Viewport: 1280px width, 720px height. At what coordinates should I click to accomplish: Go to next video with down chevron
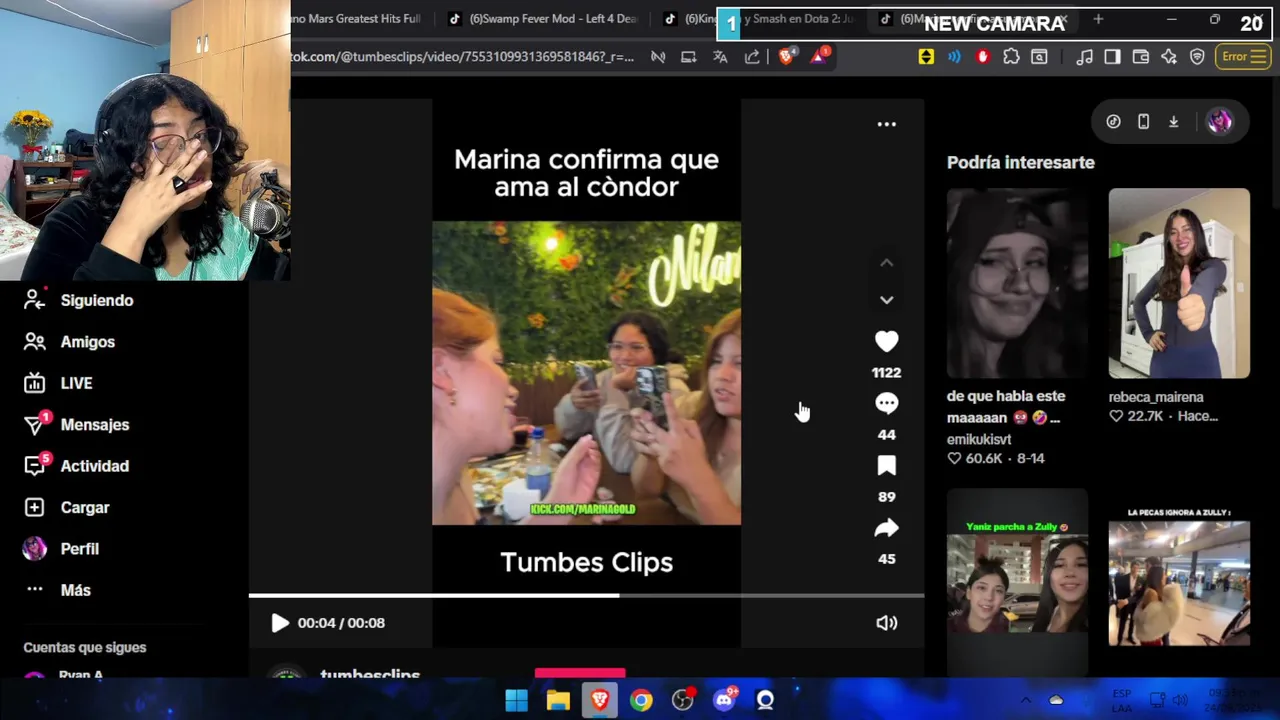(x=886, y=300)
